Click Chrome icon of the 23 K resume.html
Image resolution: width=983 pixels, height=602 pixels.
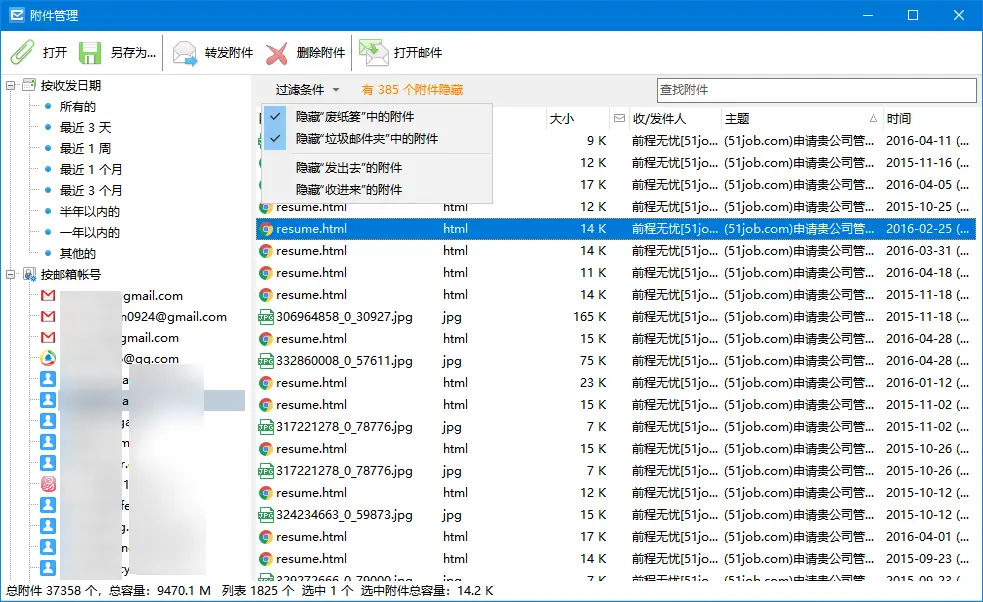tap(266, 383)
